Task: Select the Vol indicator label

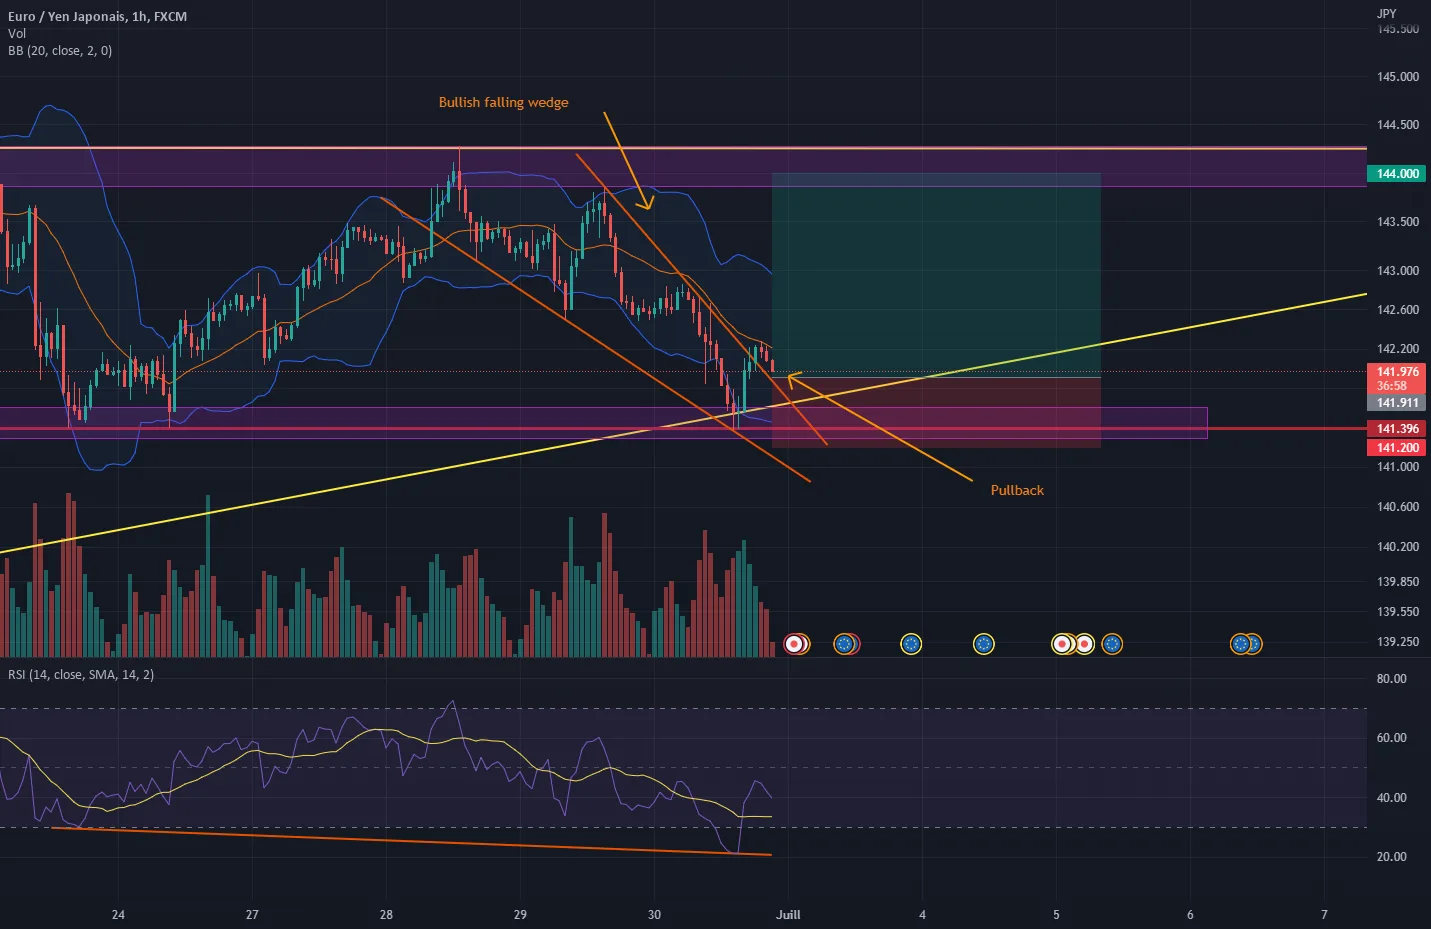Action: point(17,33)
